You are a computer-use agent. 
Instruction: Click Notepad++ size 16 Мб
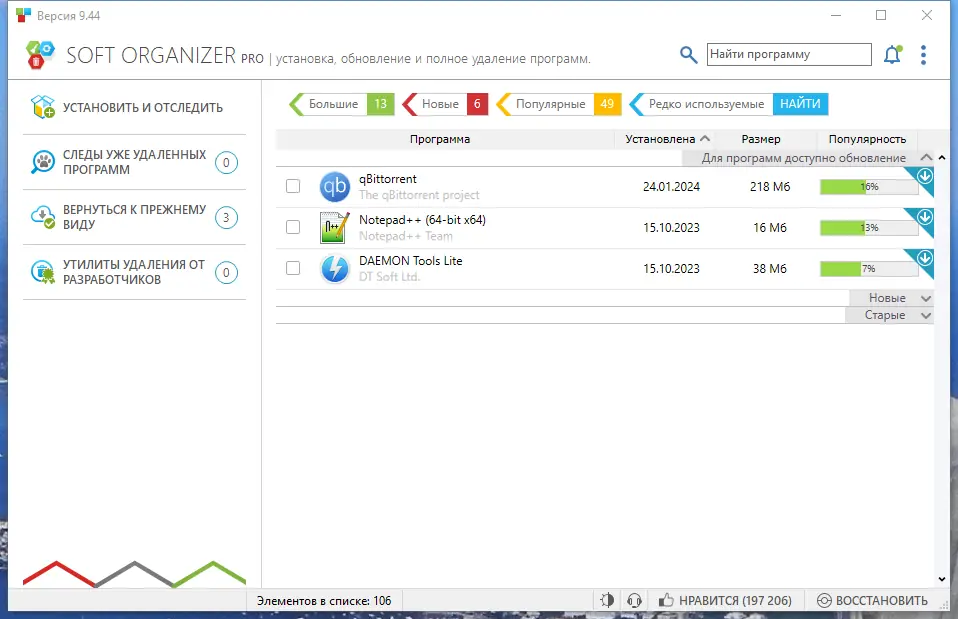pyautogui.click(x=770, y=227)
